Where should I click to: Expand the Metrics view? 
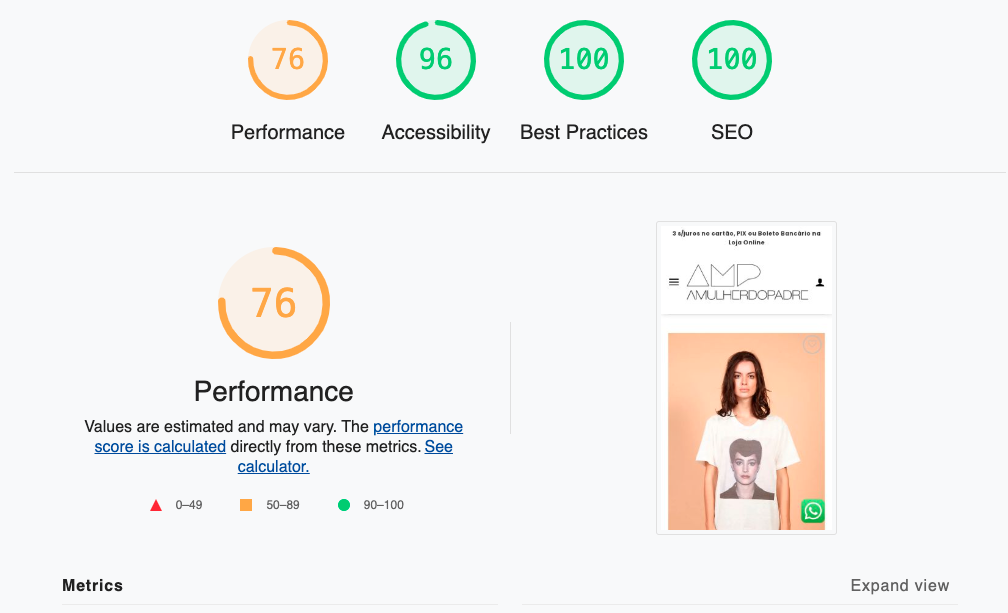pos(899,585)
